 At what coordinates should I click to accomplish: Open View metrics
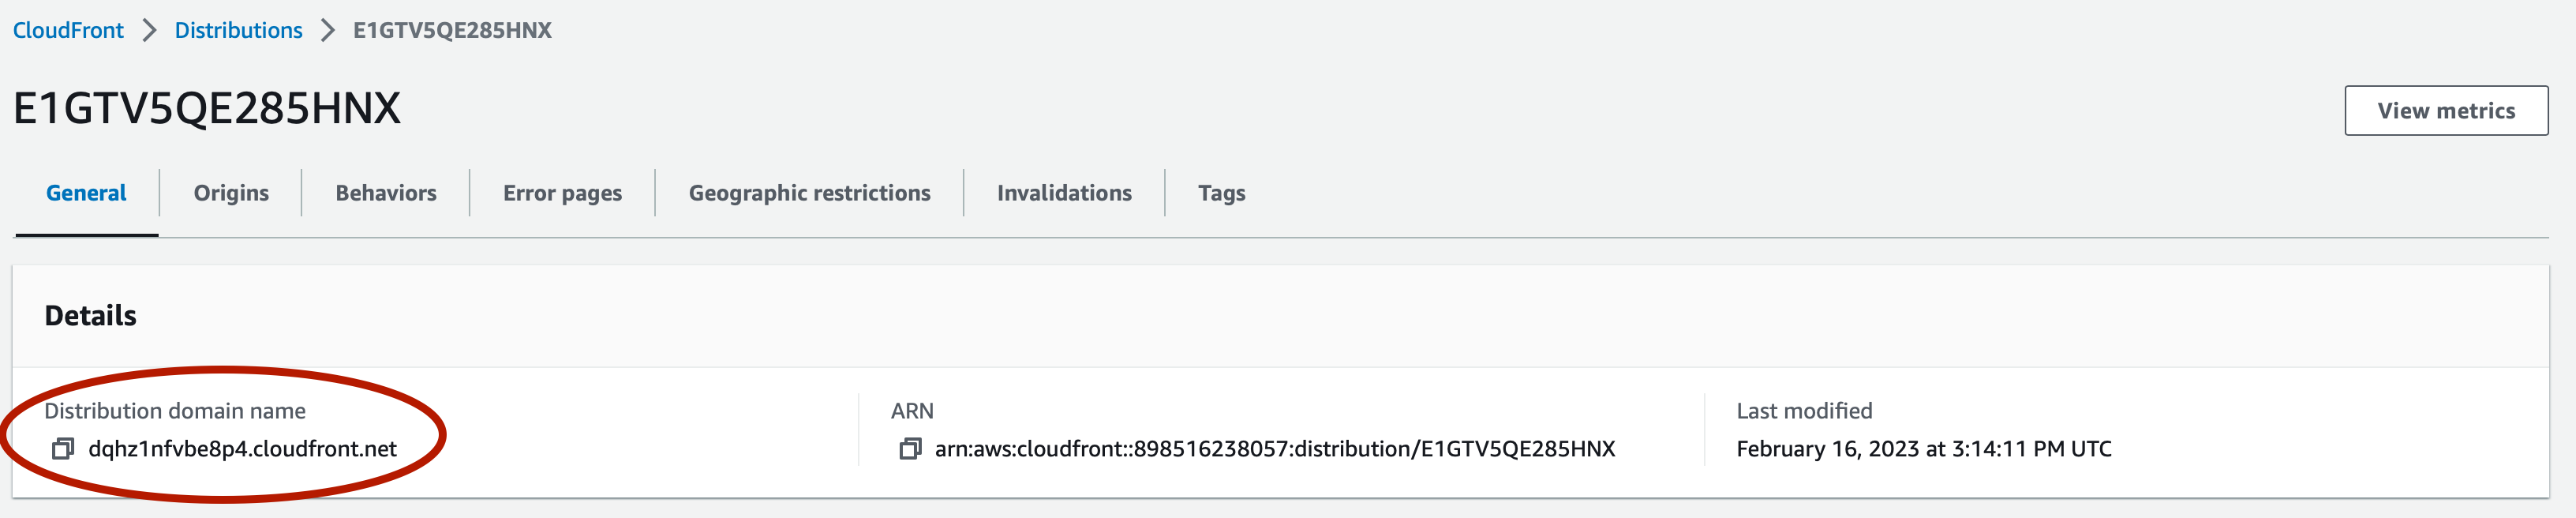2446,111
